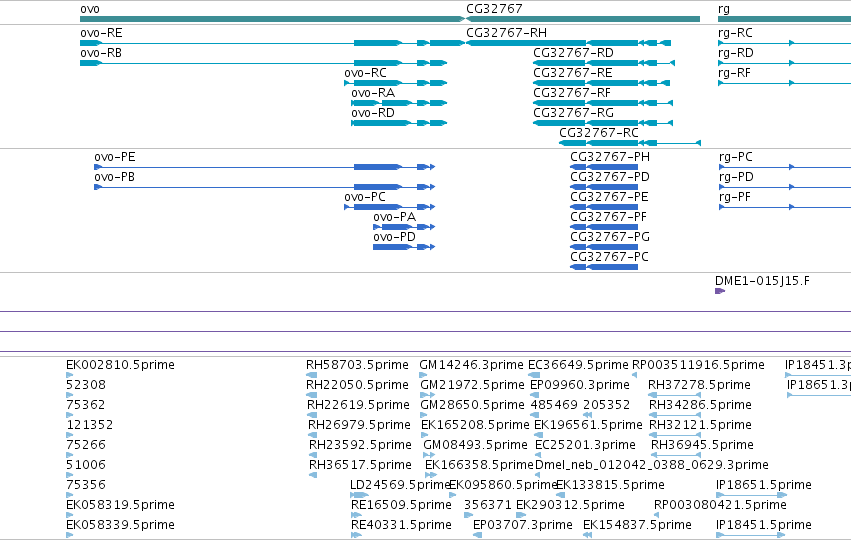The image size is (851, 540).
Task: Click EST EP03707.3prime
Action: [x=523, y=525]
